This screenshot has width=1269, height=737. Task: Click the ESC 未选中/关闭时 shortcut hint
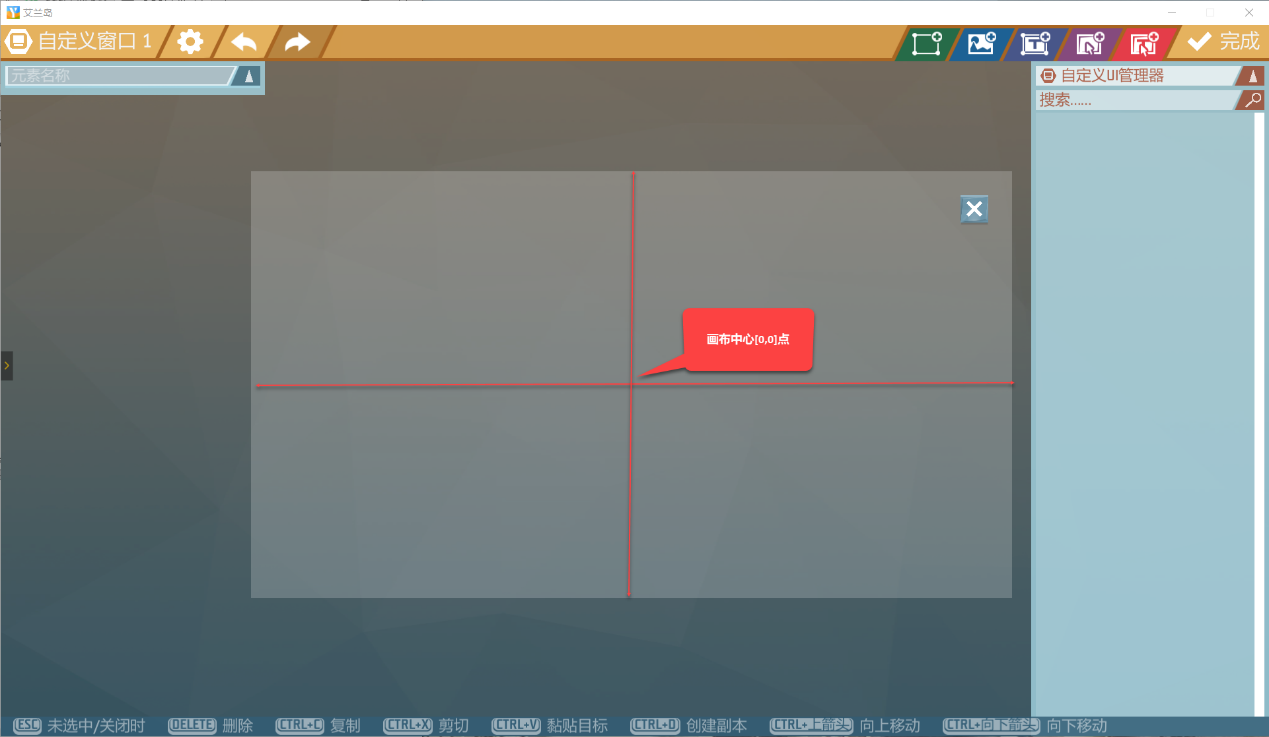coord(78,726)
